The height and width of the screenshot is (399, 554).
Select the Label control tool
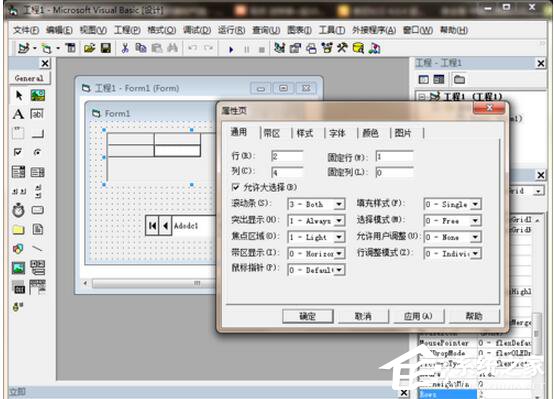click(x=18, y=114)
